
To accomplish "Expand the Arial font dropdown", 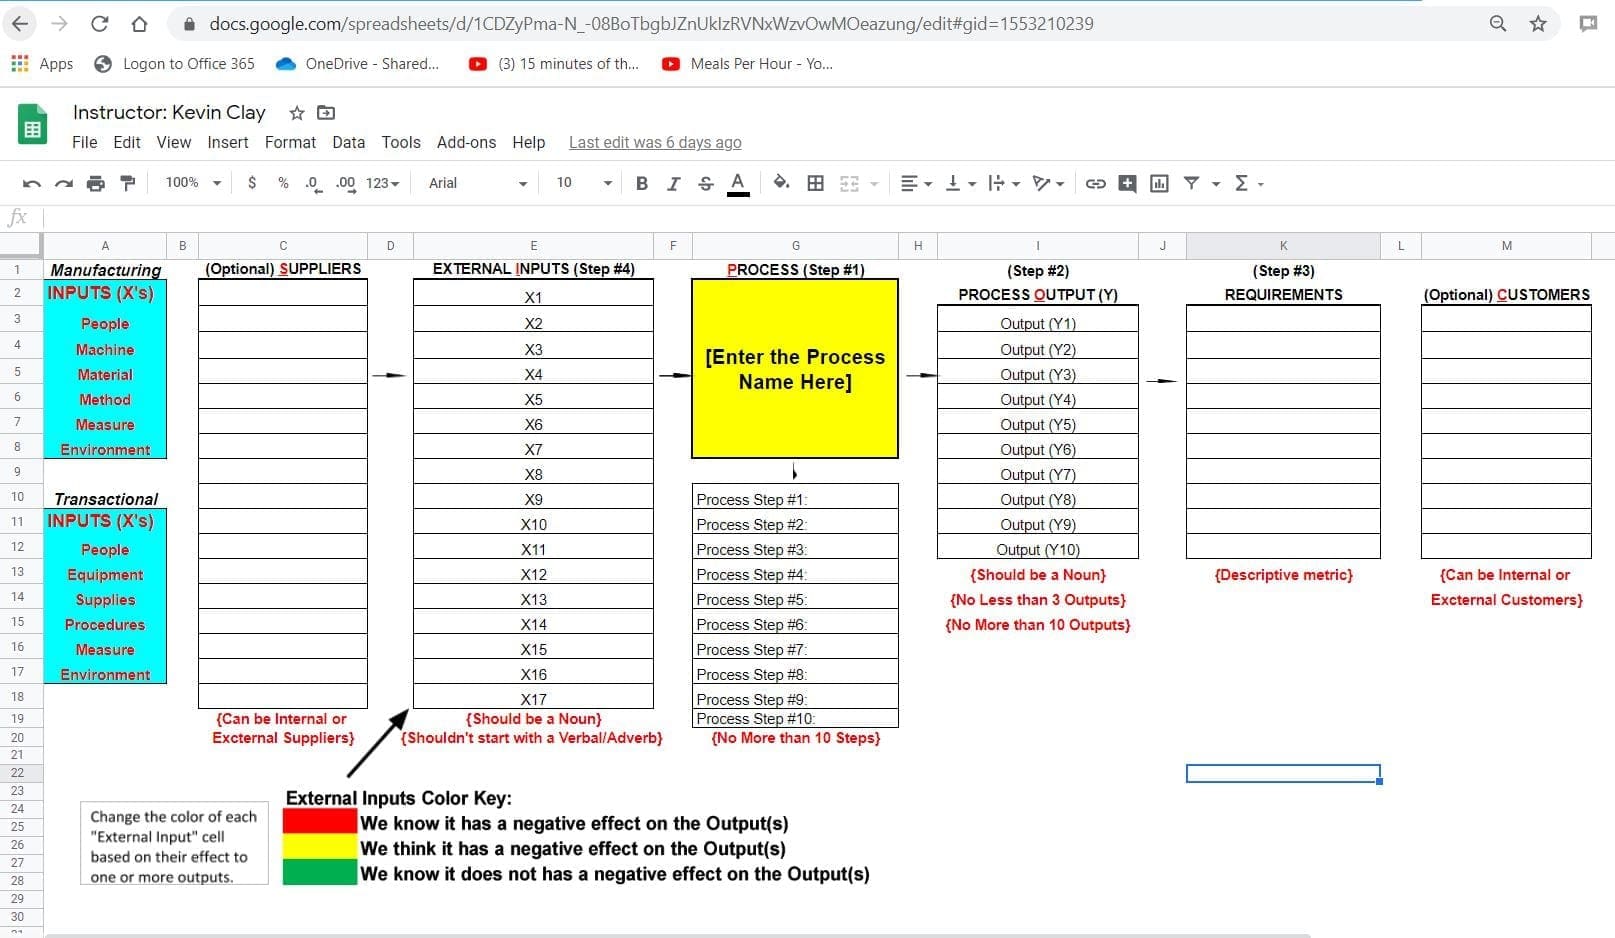I will tap(477, 183).
